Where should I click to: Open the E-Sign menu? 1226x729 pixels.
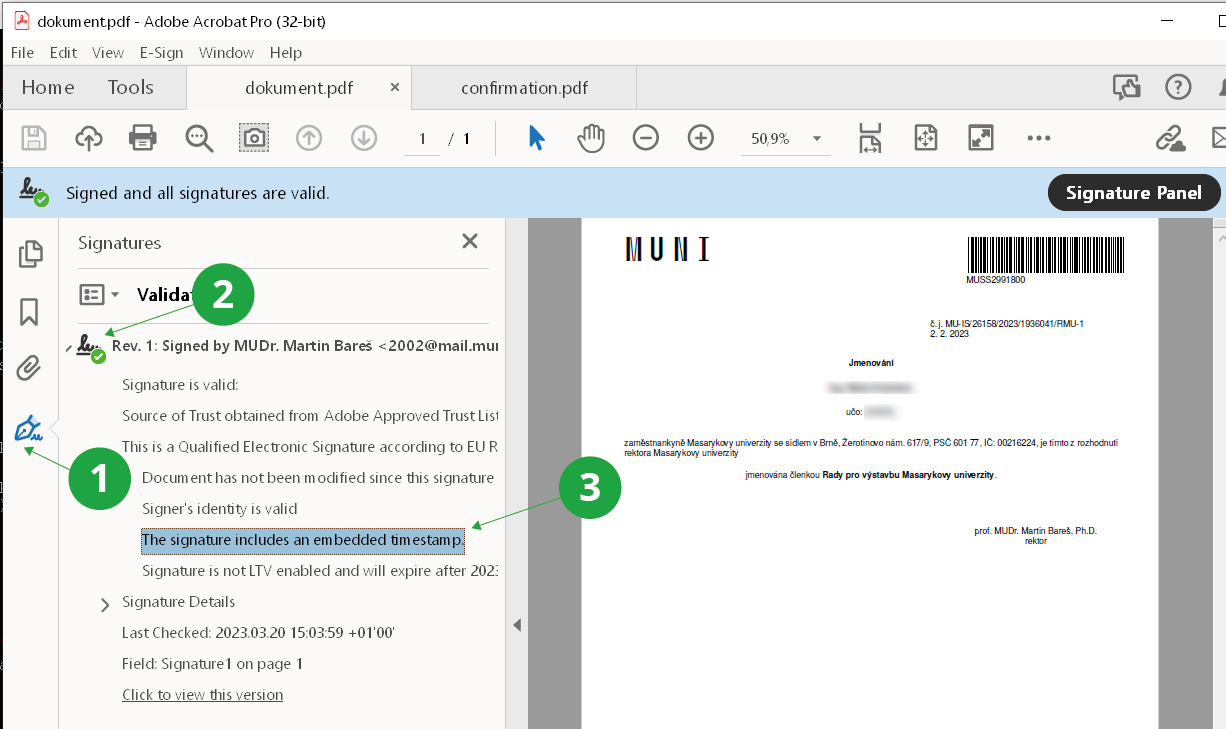coord(161,52)
